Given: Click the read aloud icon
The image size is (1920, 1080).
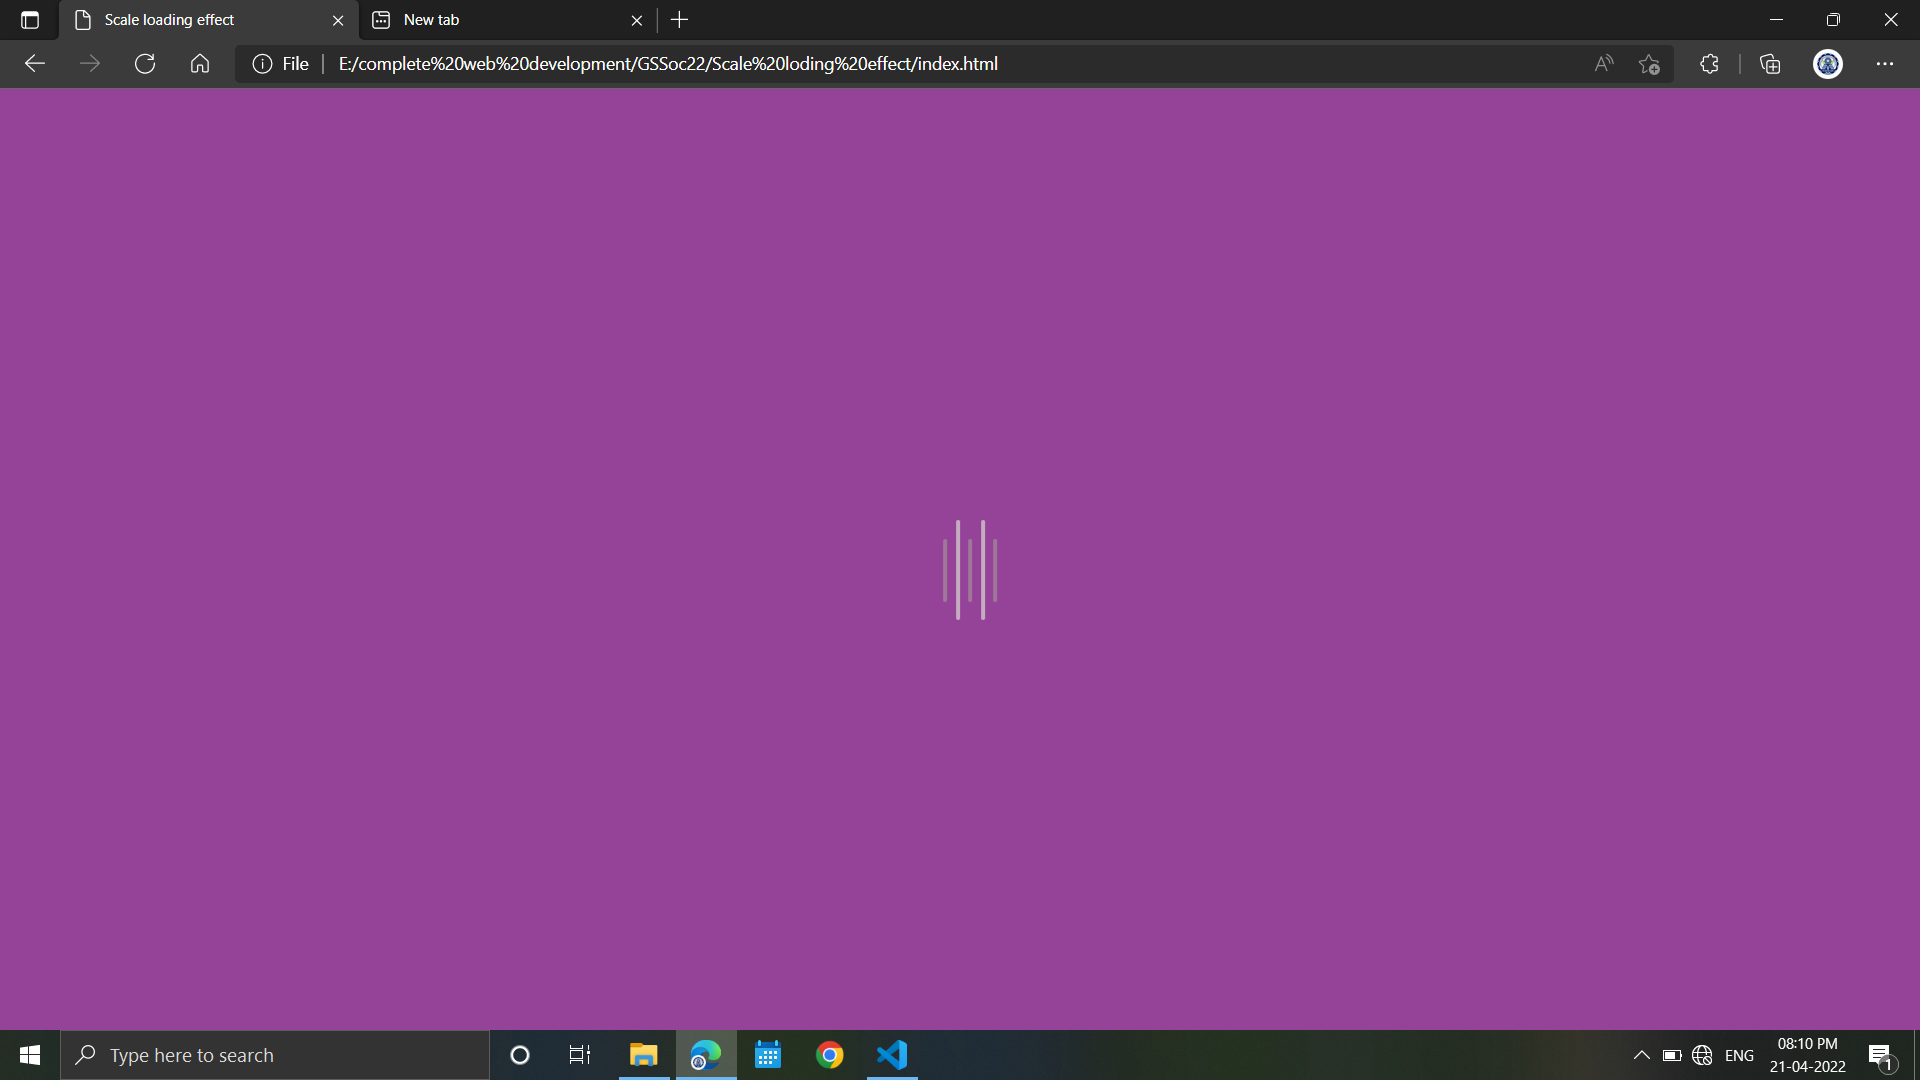Looking at the screenshot, I should (x=1602, y=63).
